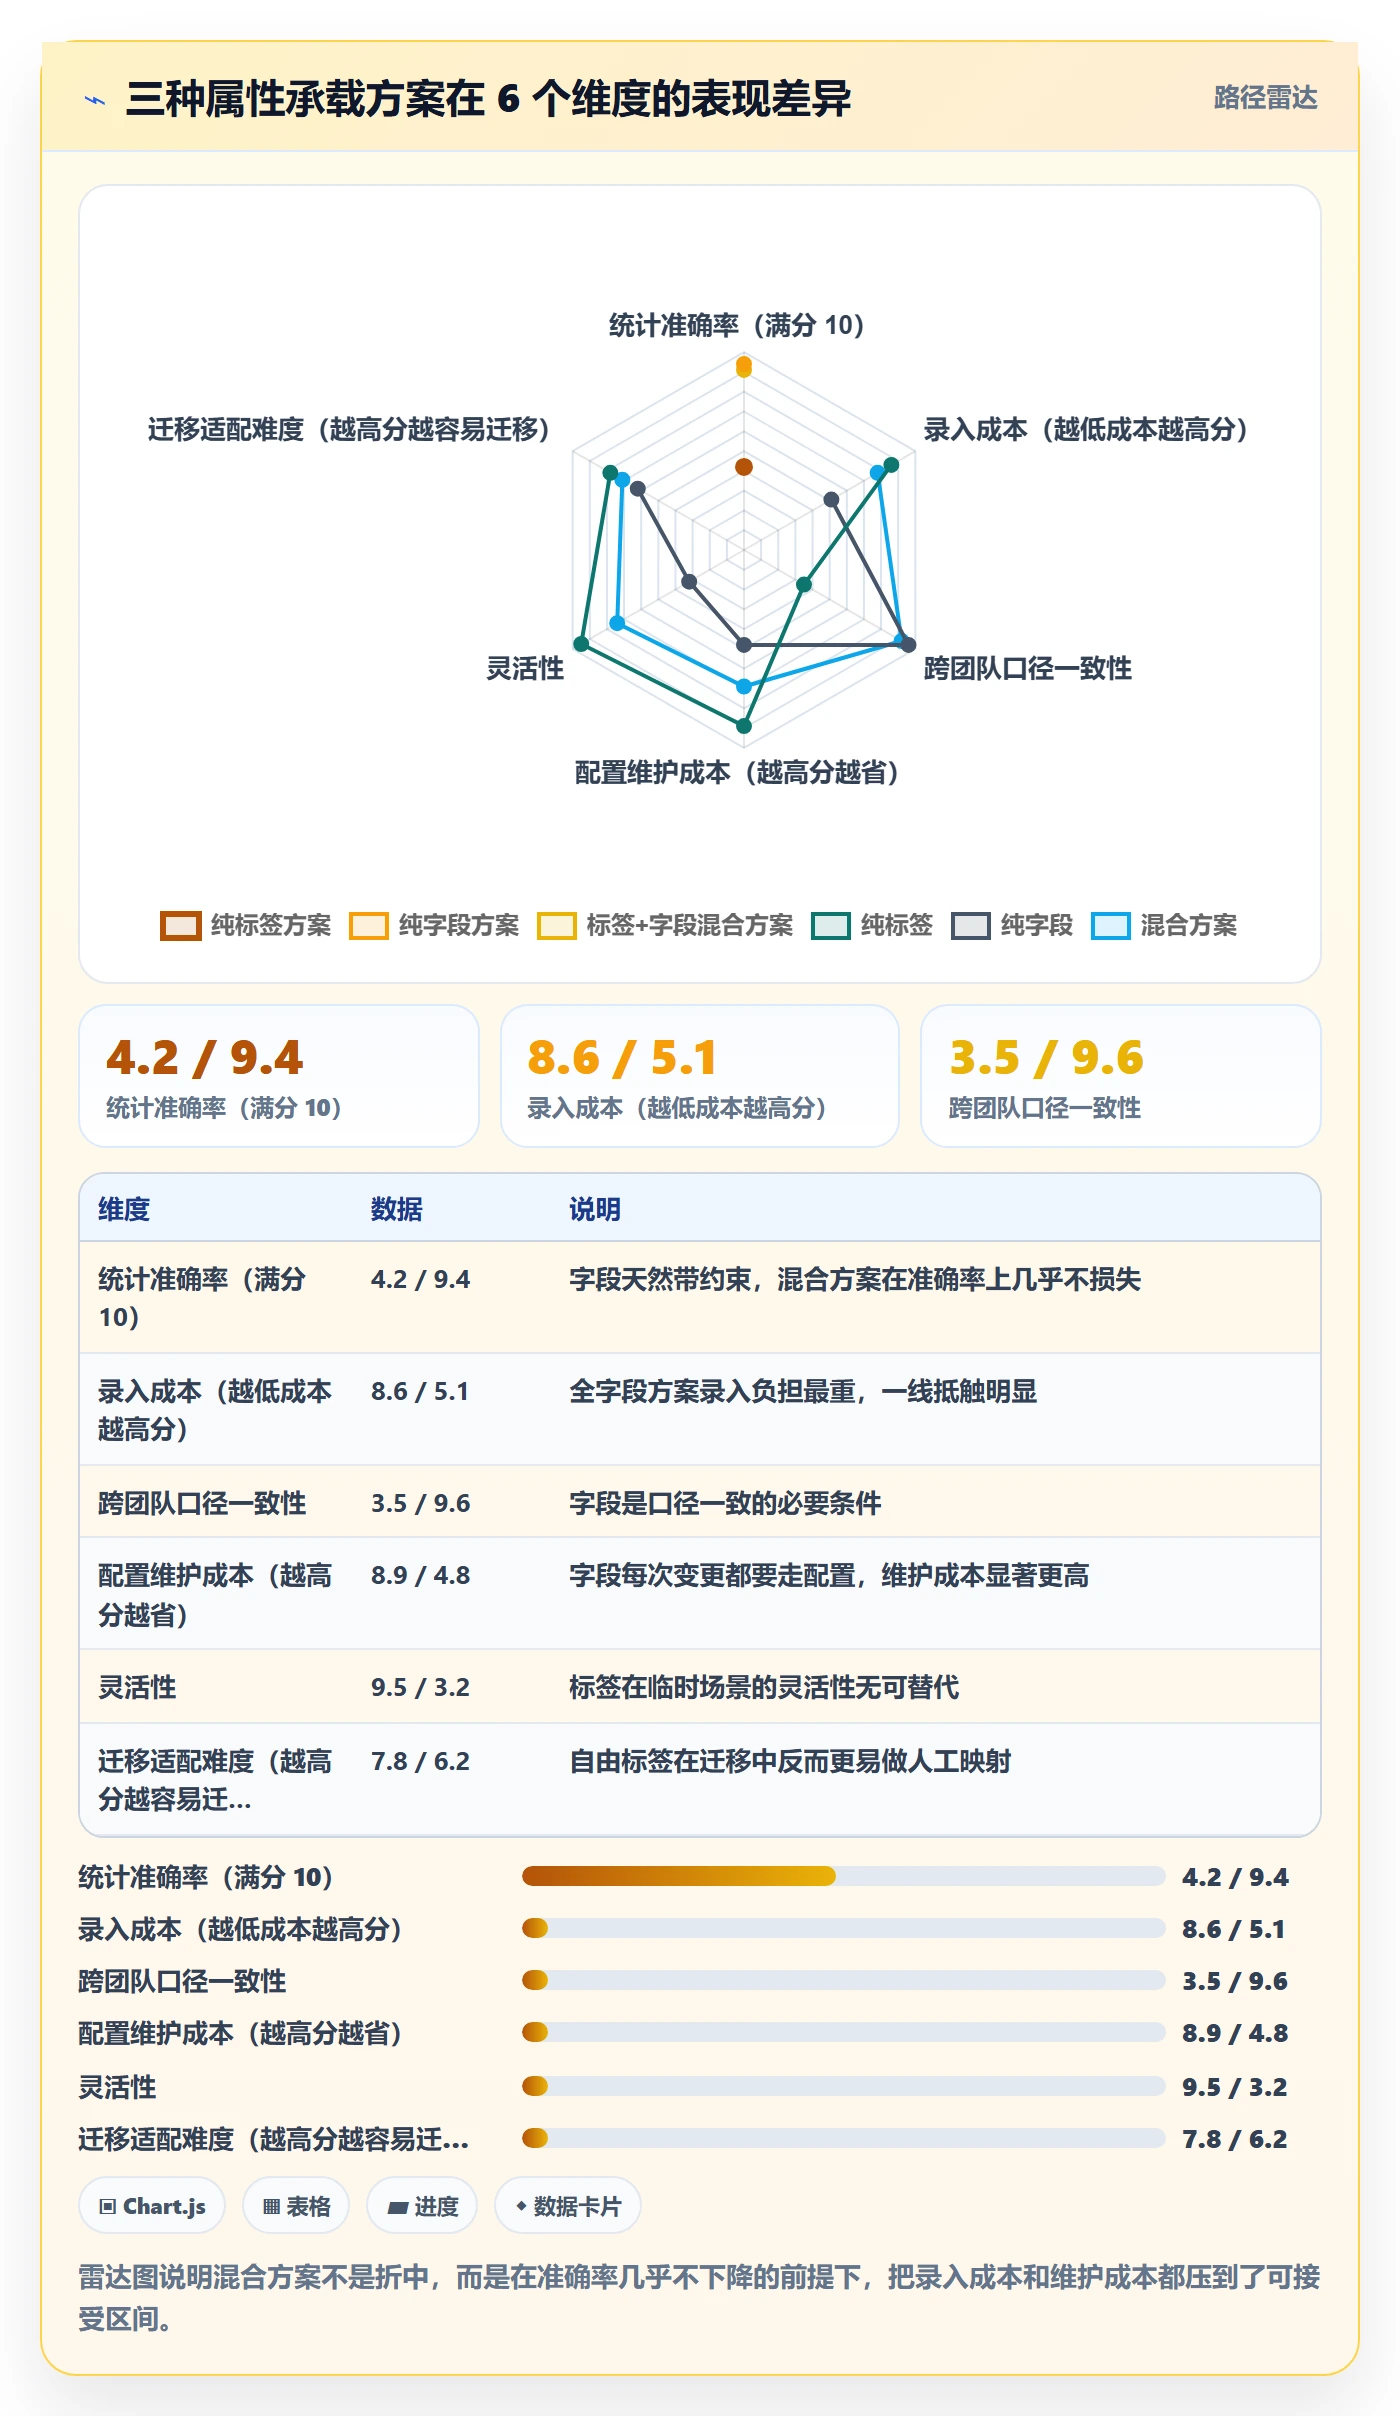The image size is (1400, 2416).
Task: Select the 数据卡片 chip
Action: pyautogui.click(x=568, y=2205)
